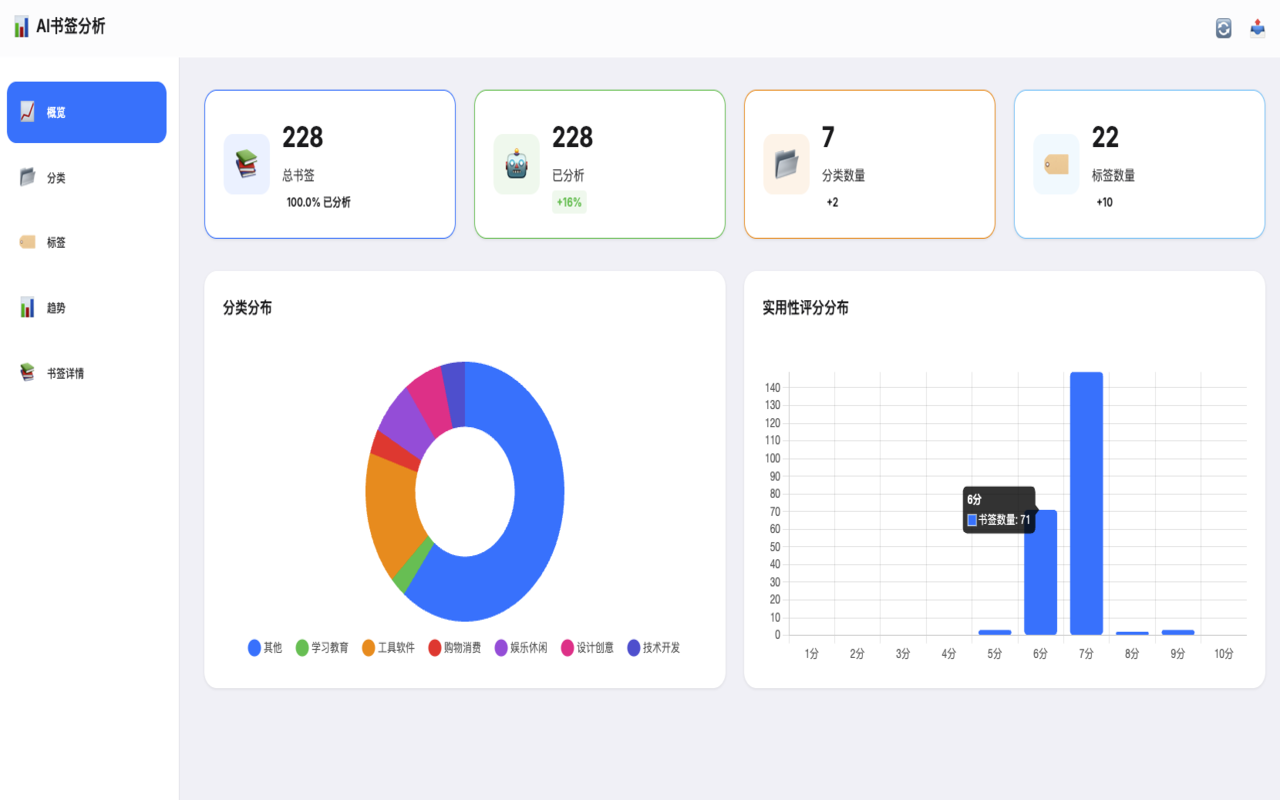Toggle 设计创意 legend item
Viewport: 1280px width, 800px height.
coord(588,648)
